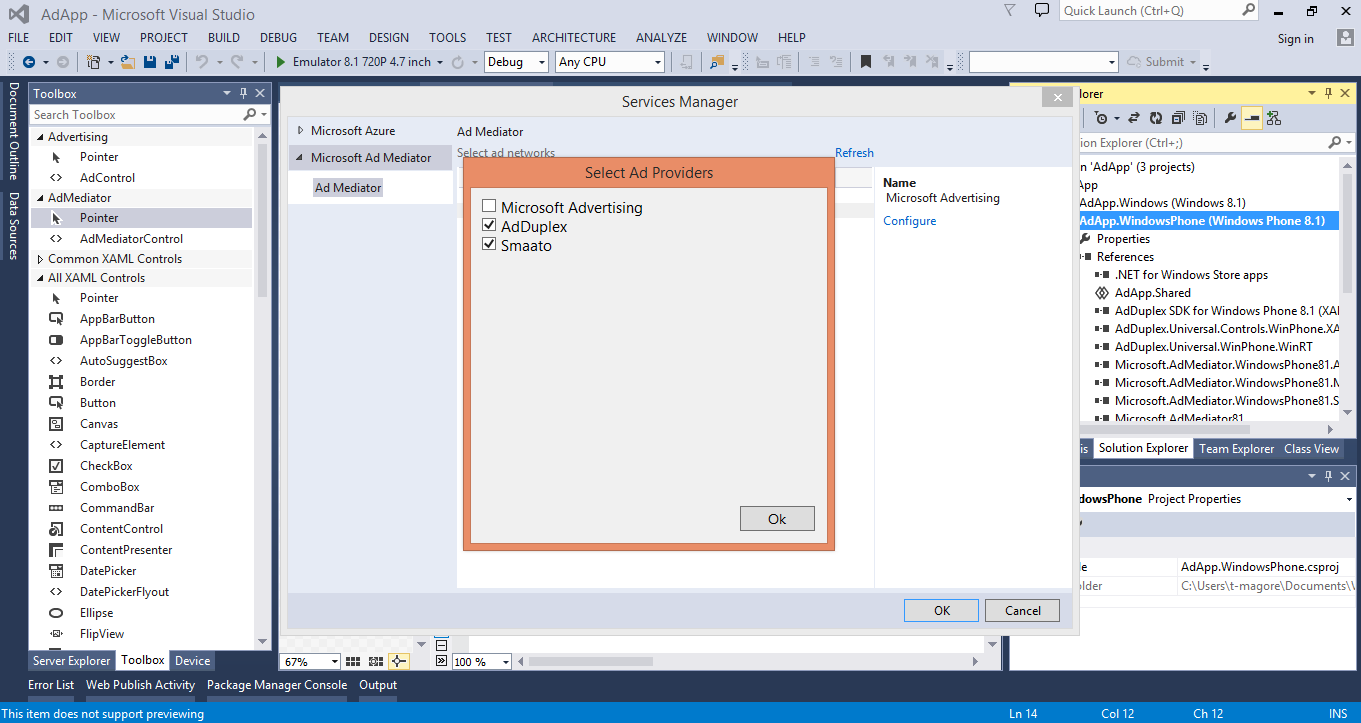Pin the Toolbox panel with auto-hide icon
The height and width of the screenshot is (723, 1361).
(x=243, y=93)
